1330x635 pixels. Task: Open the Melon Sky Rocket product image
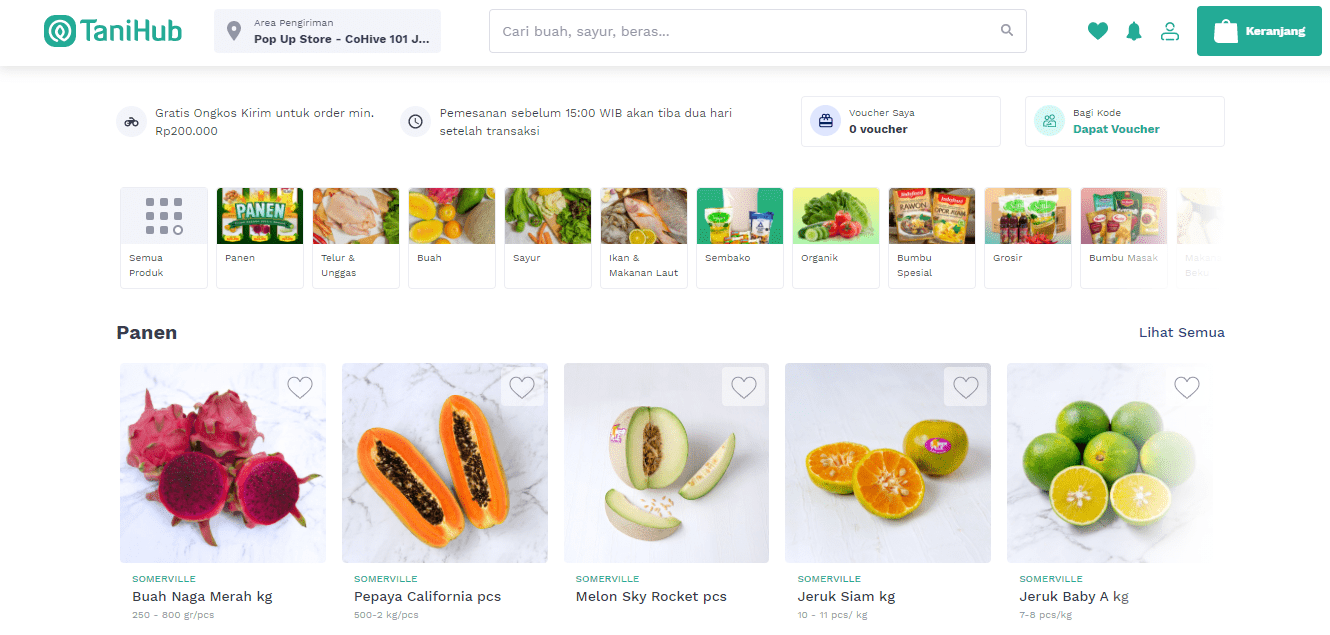pyautogui.click(x=666, y=463)
